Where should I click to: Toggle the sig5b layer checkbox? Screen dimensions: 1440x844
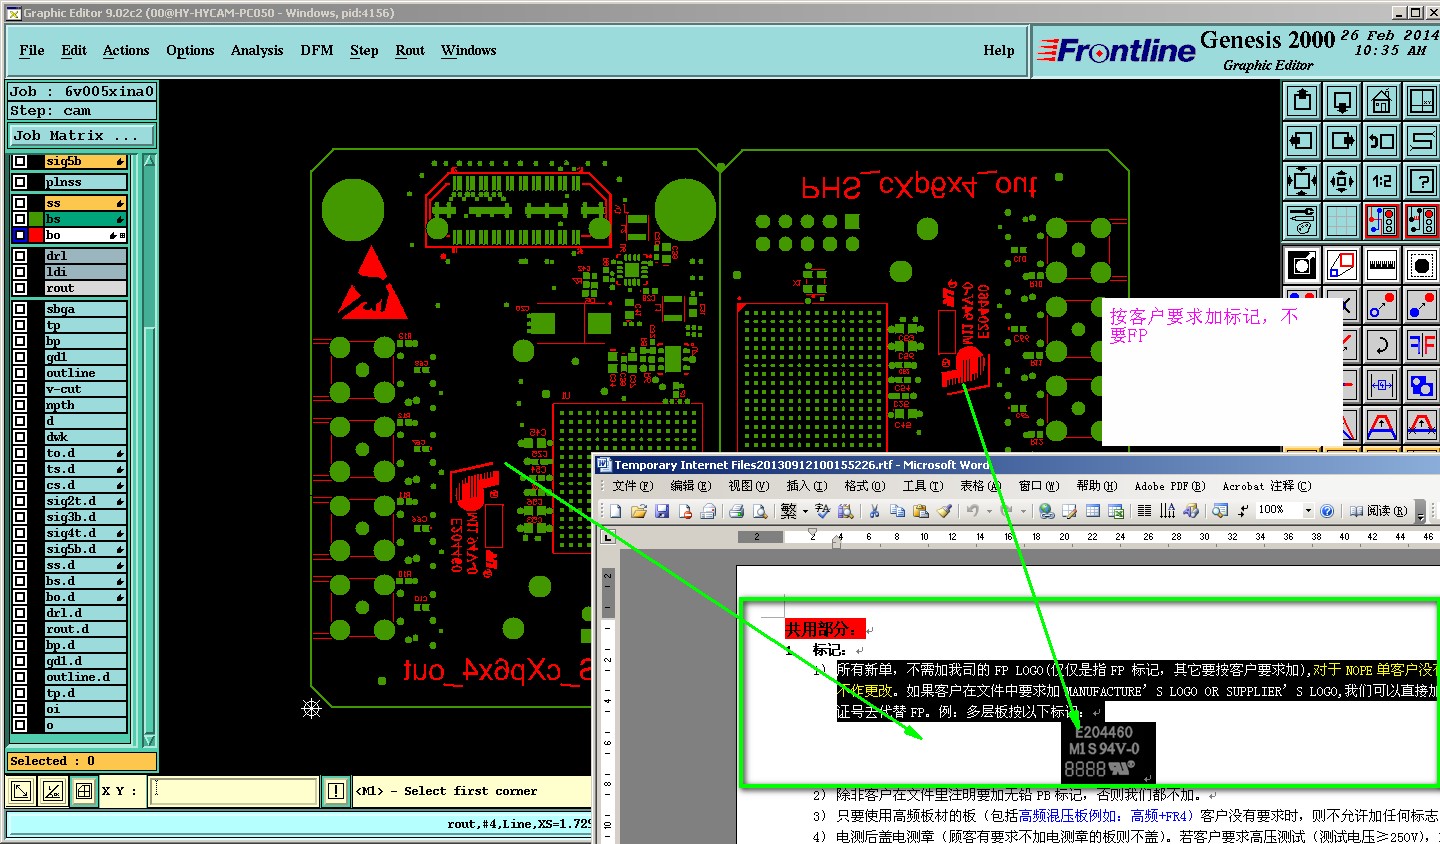click(x=20, y=161)
